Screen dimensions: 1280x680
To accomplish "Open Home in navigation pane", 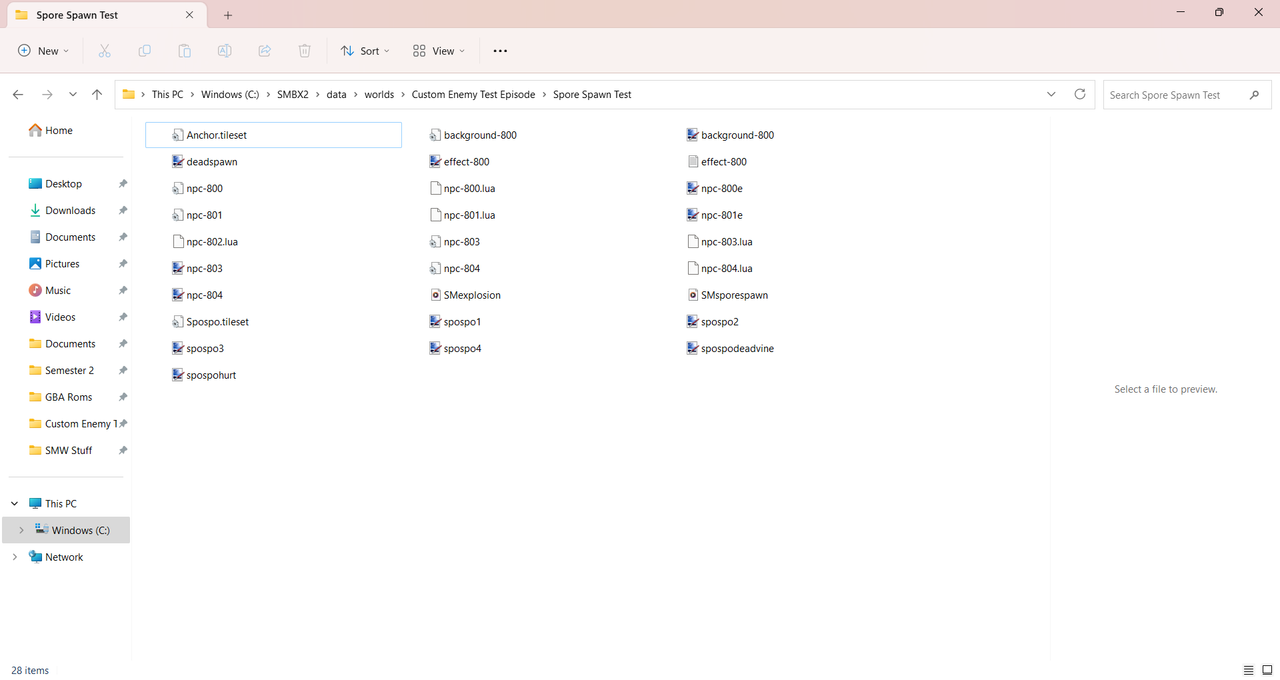I will pos(51,130).
